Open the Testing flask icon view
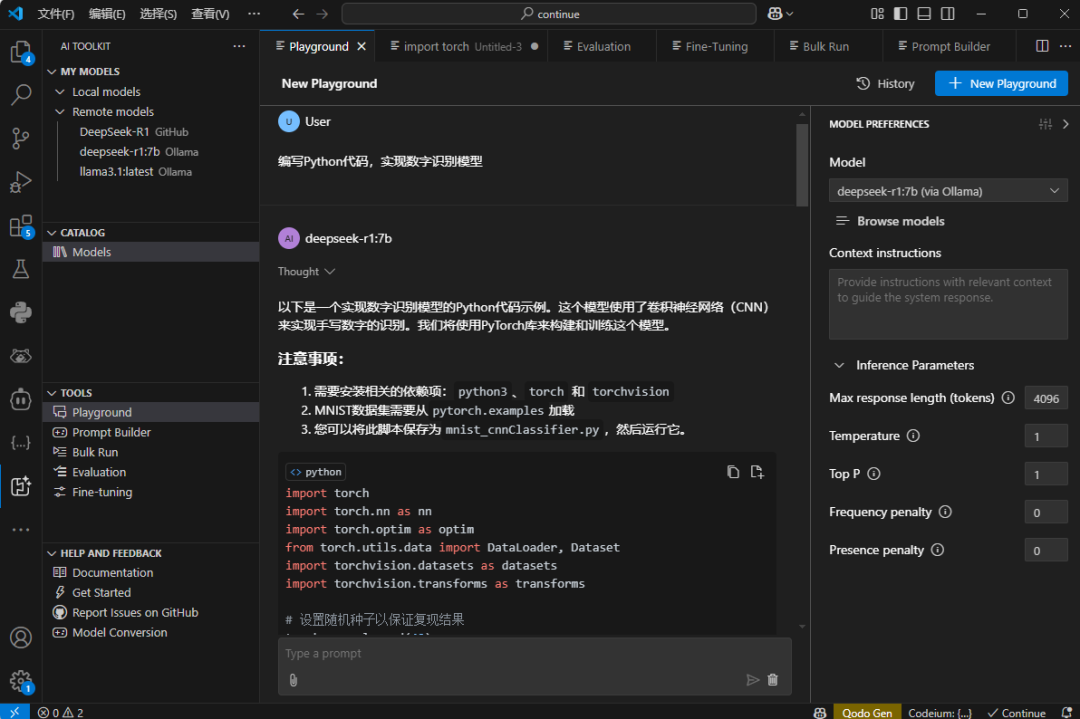1080x719 pixels. [21, 269]
